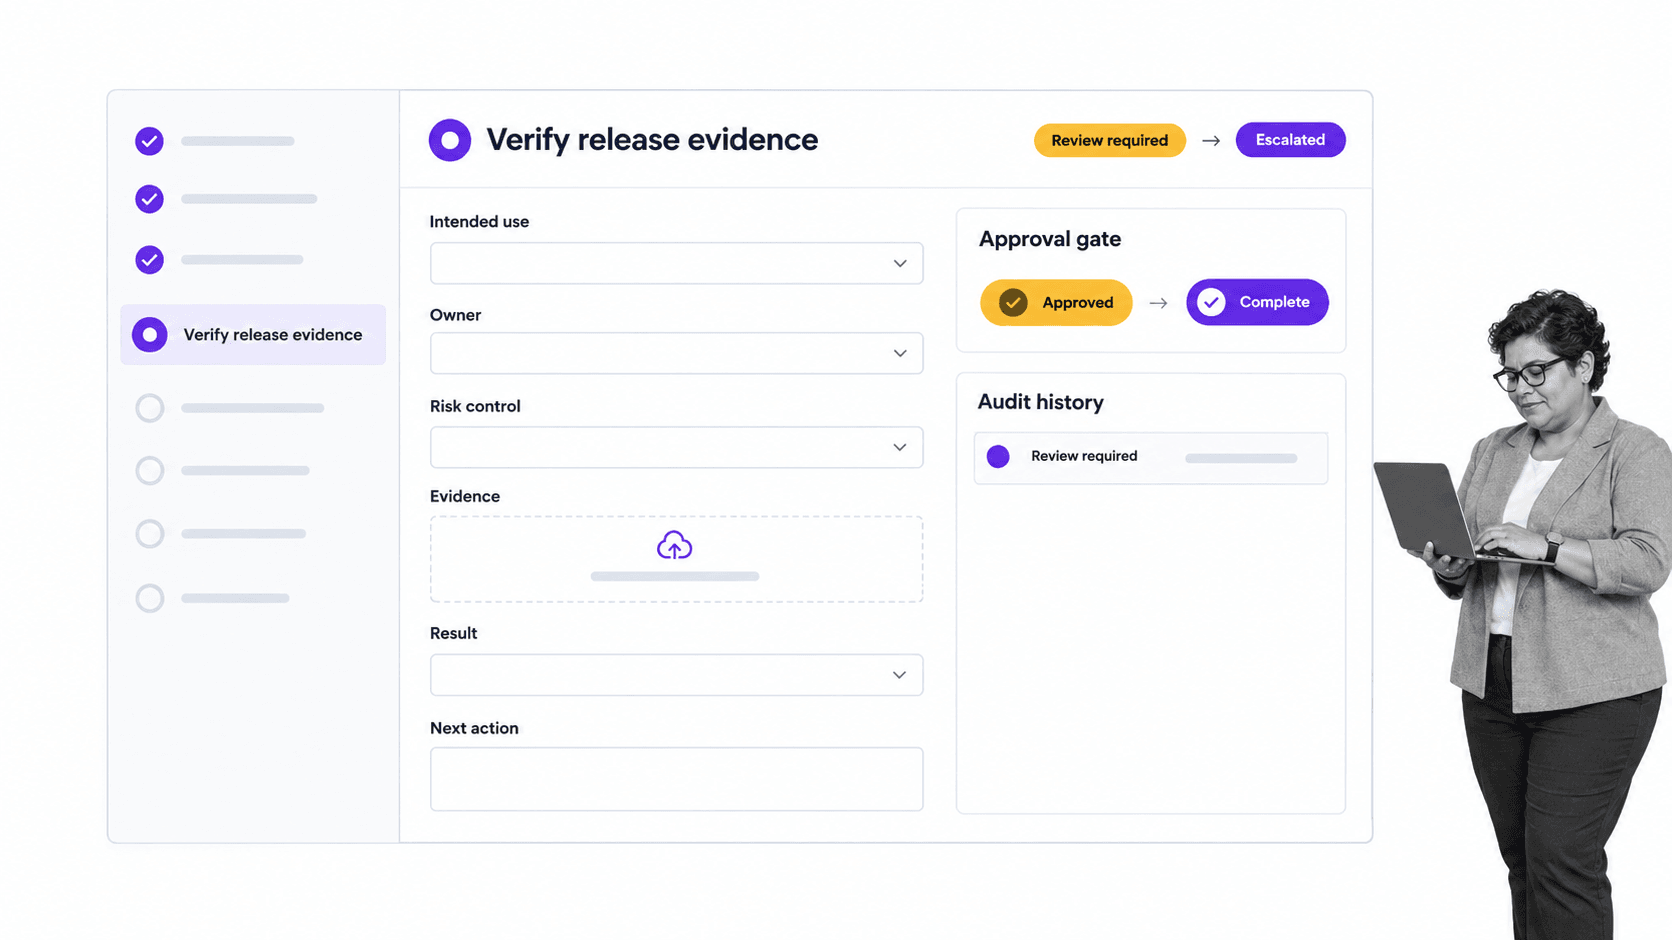This screenshot has width=1672, height=940.
Task: Click the Complete button in Approval gate
Action: click(x=1258, y=302)
